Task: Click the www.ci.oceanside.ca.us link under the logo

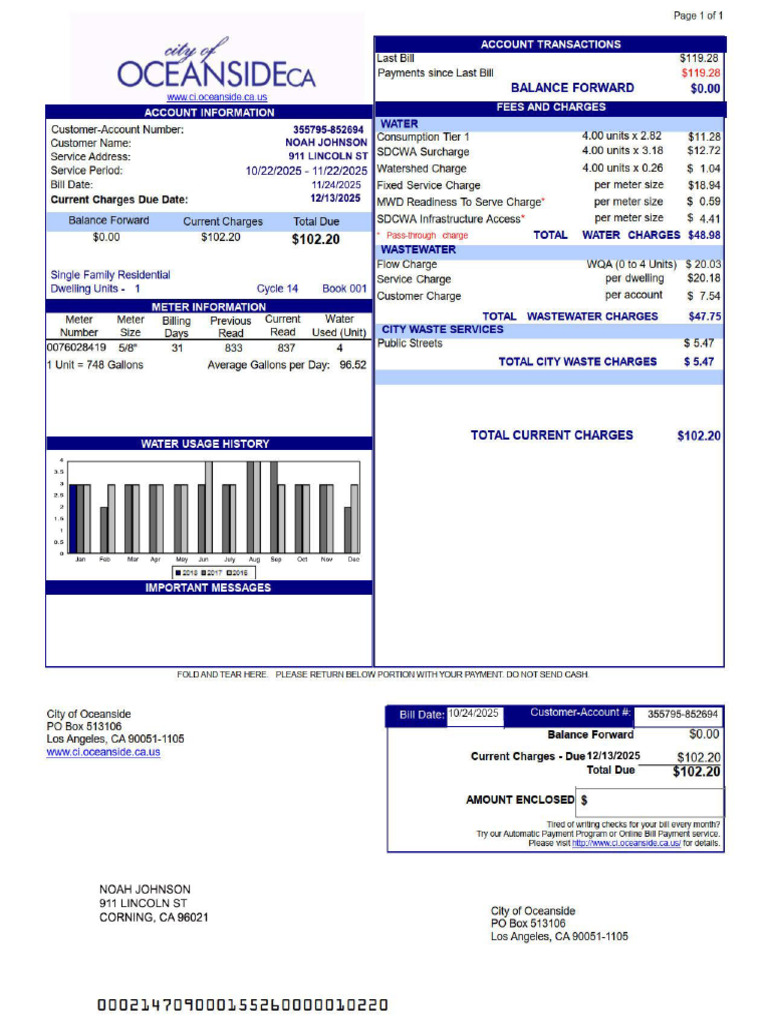Action: (217, 97)
